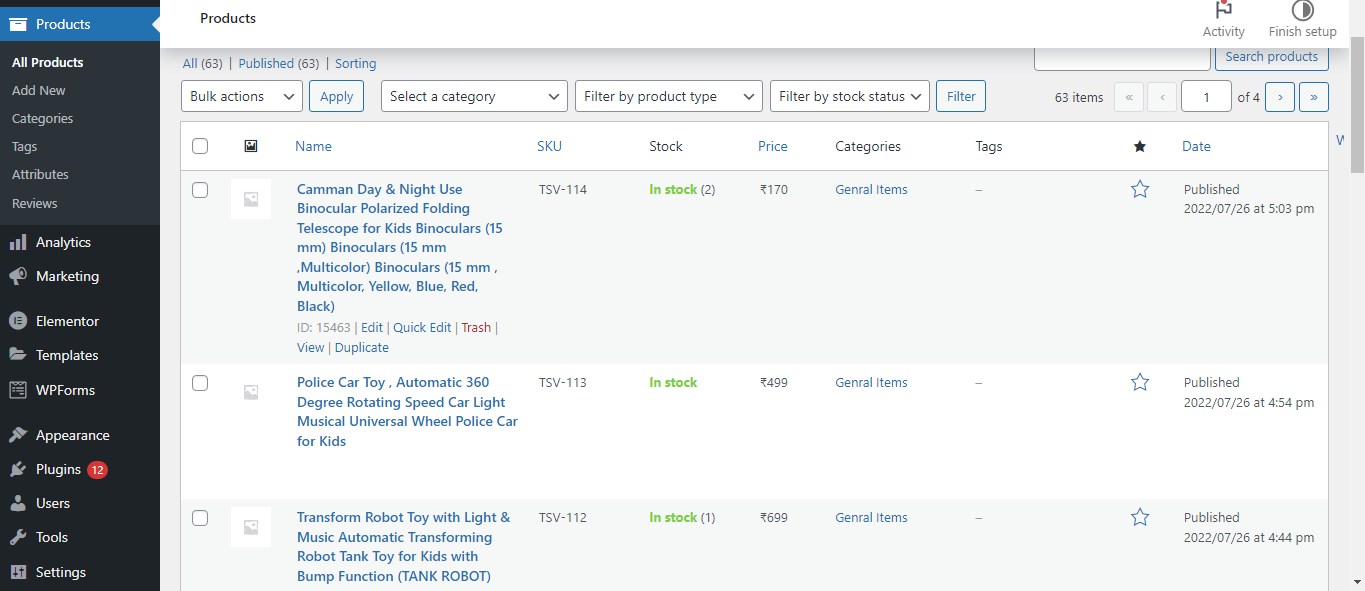Open Elementor from the sidebar
The width and height of the screenshot is (1365, 591).
coord(18,321)
